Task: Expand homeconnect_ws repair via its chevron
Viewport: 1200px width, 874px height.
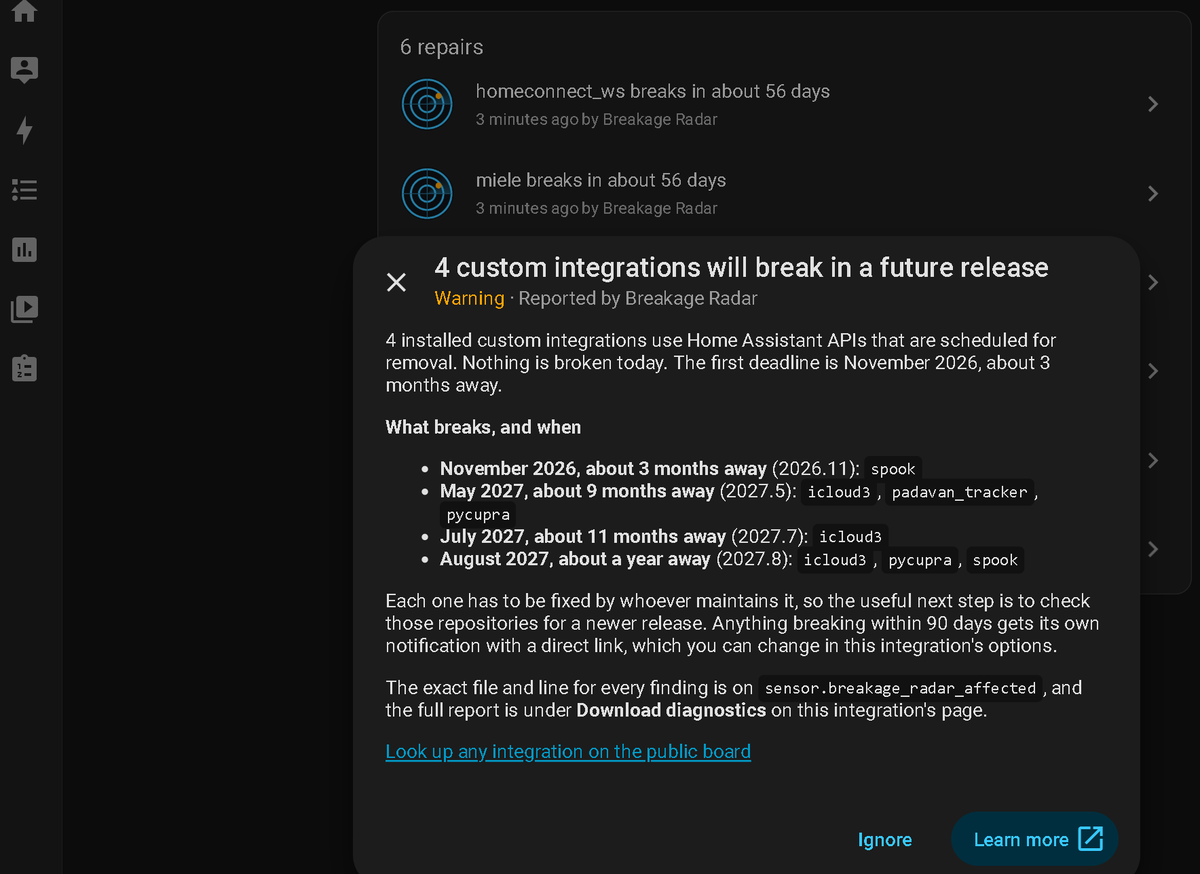Action: tap(1153, 104)
